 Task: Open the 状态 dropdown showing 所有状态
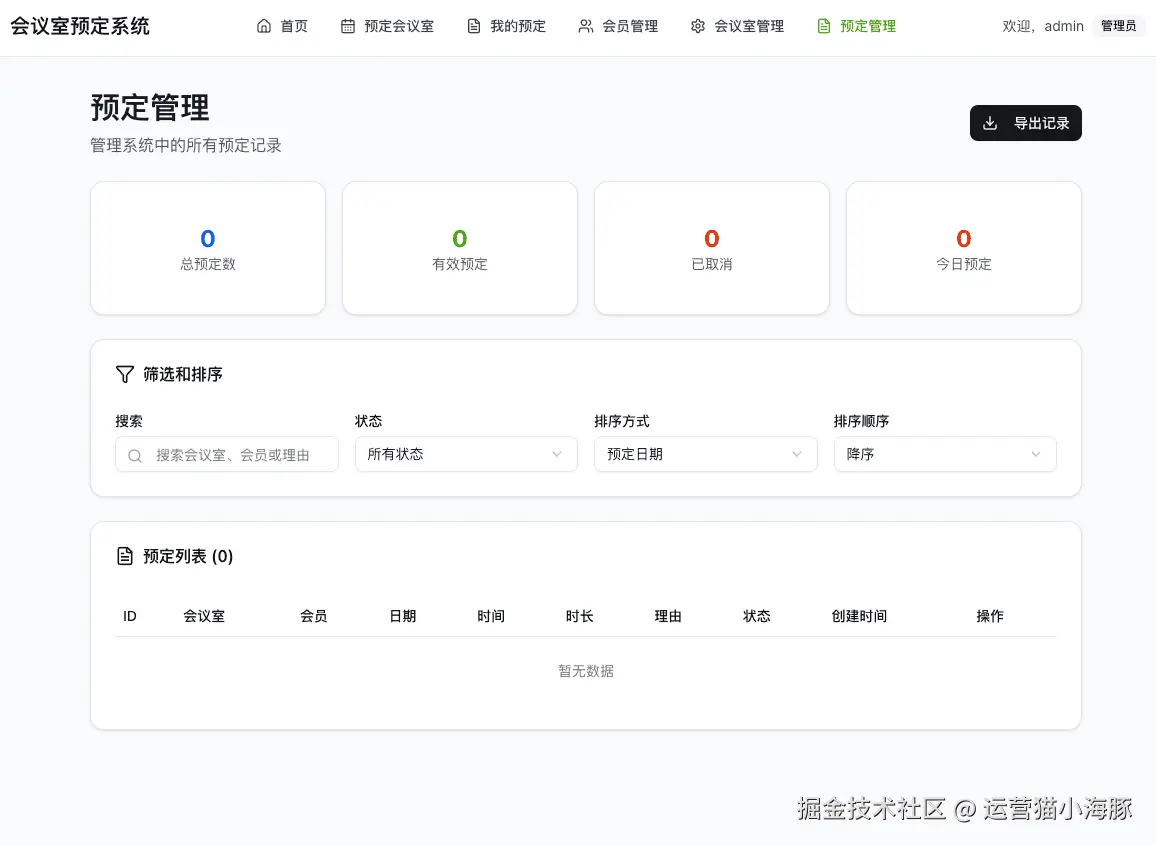tap(466, 454)
